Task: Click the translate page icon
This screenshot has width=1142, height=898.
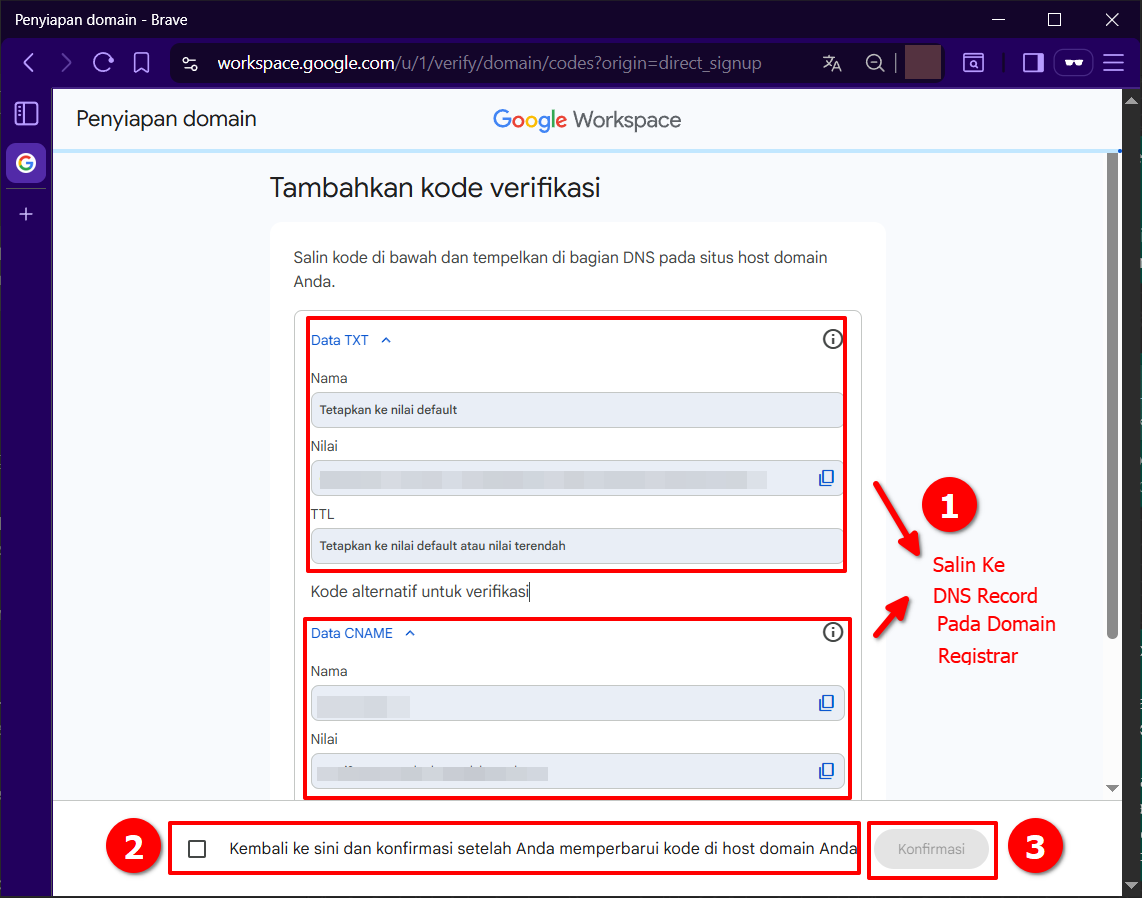Action: pyautogui.click(x=832, y=63)
